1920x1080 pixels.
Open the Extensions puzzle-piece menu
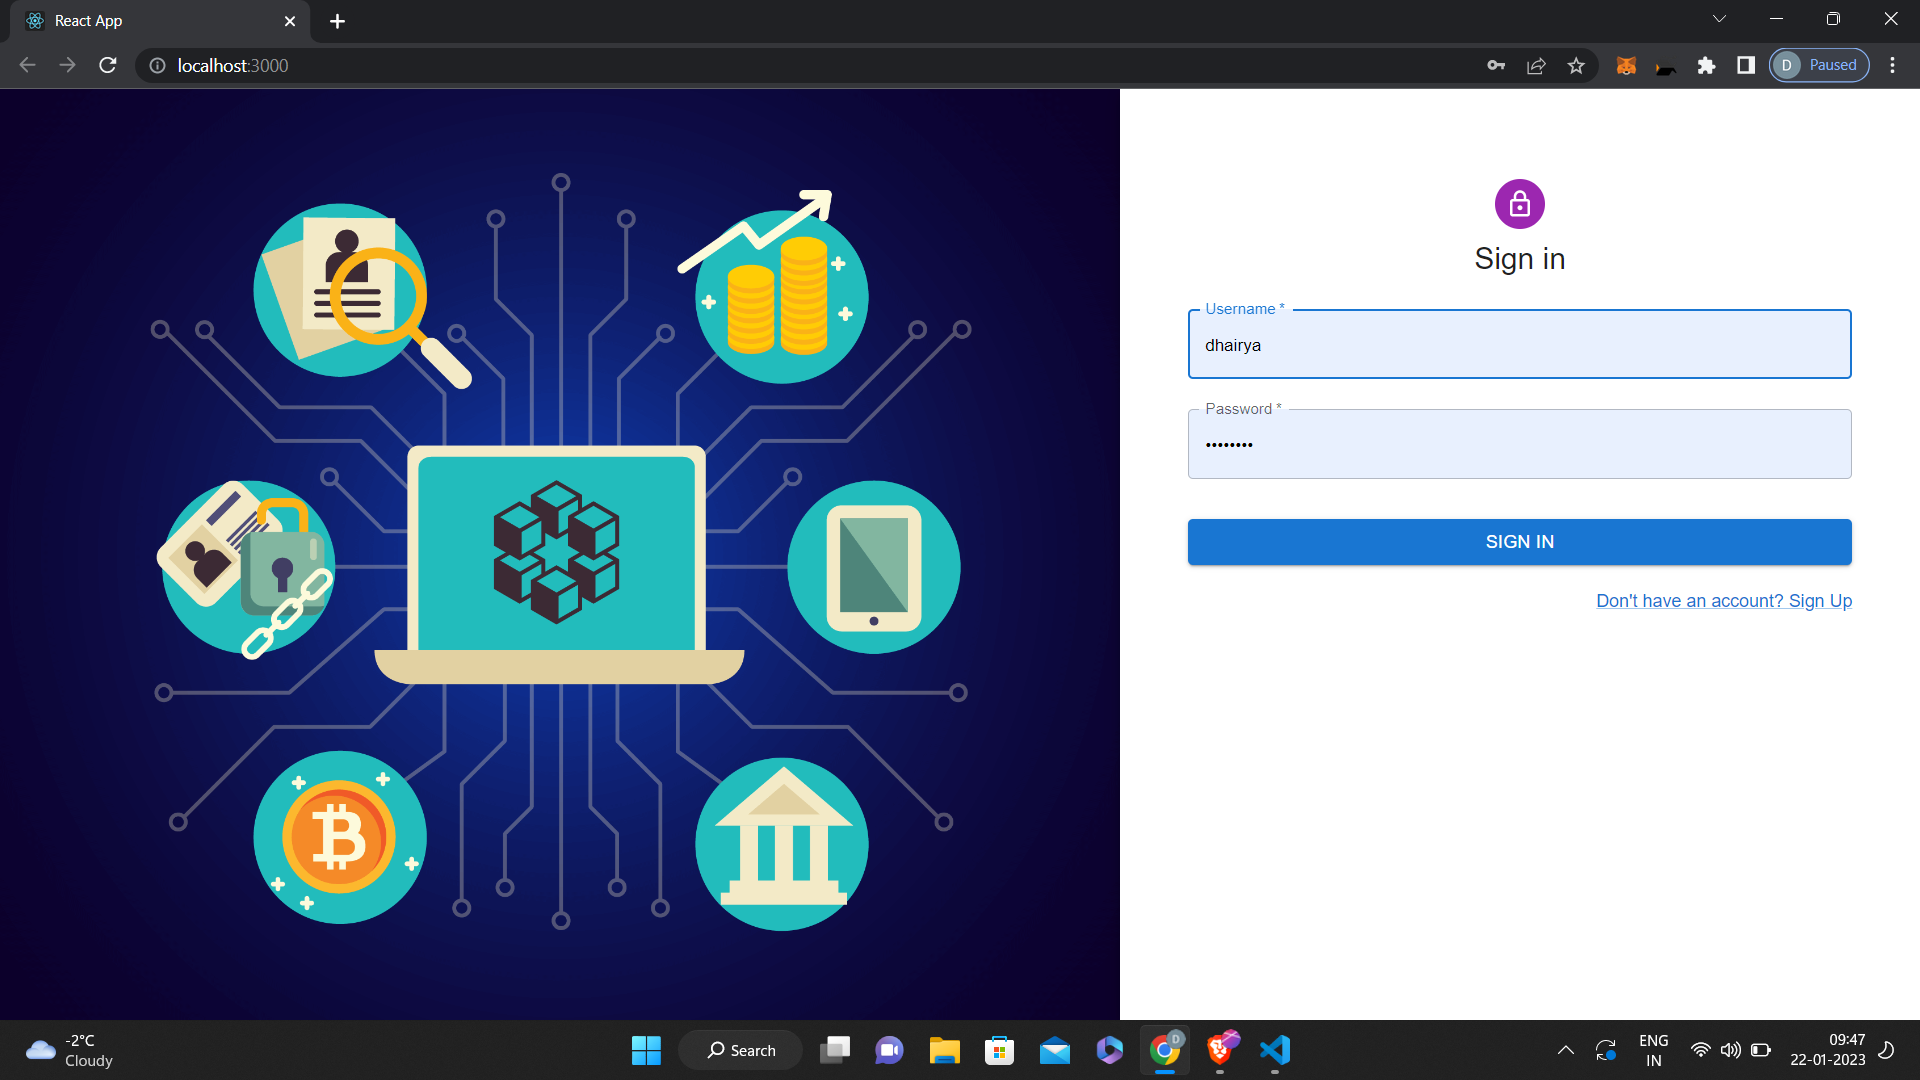click(x=1706, y=66)
